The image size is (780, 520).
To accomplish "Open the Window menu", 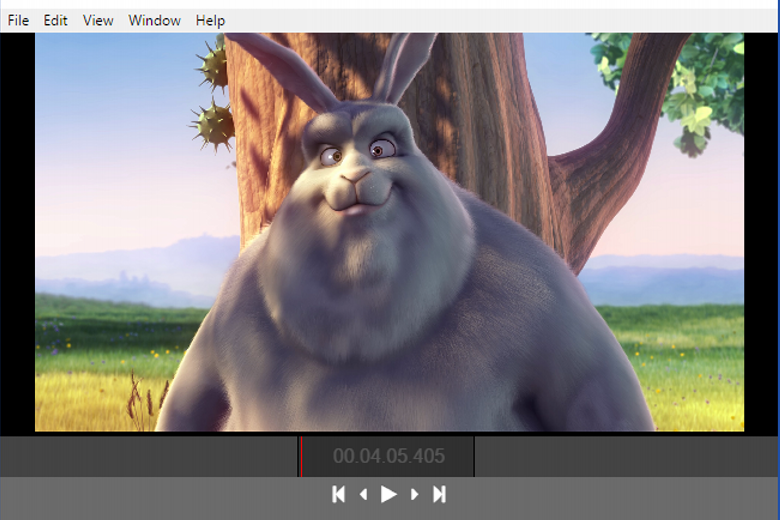I will coord(154,20).
